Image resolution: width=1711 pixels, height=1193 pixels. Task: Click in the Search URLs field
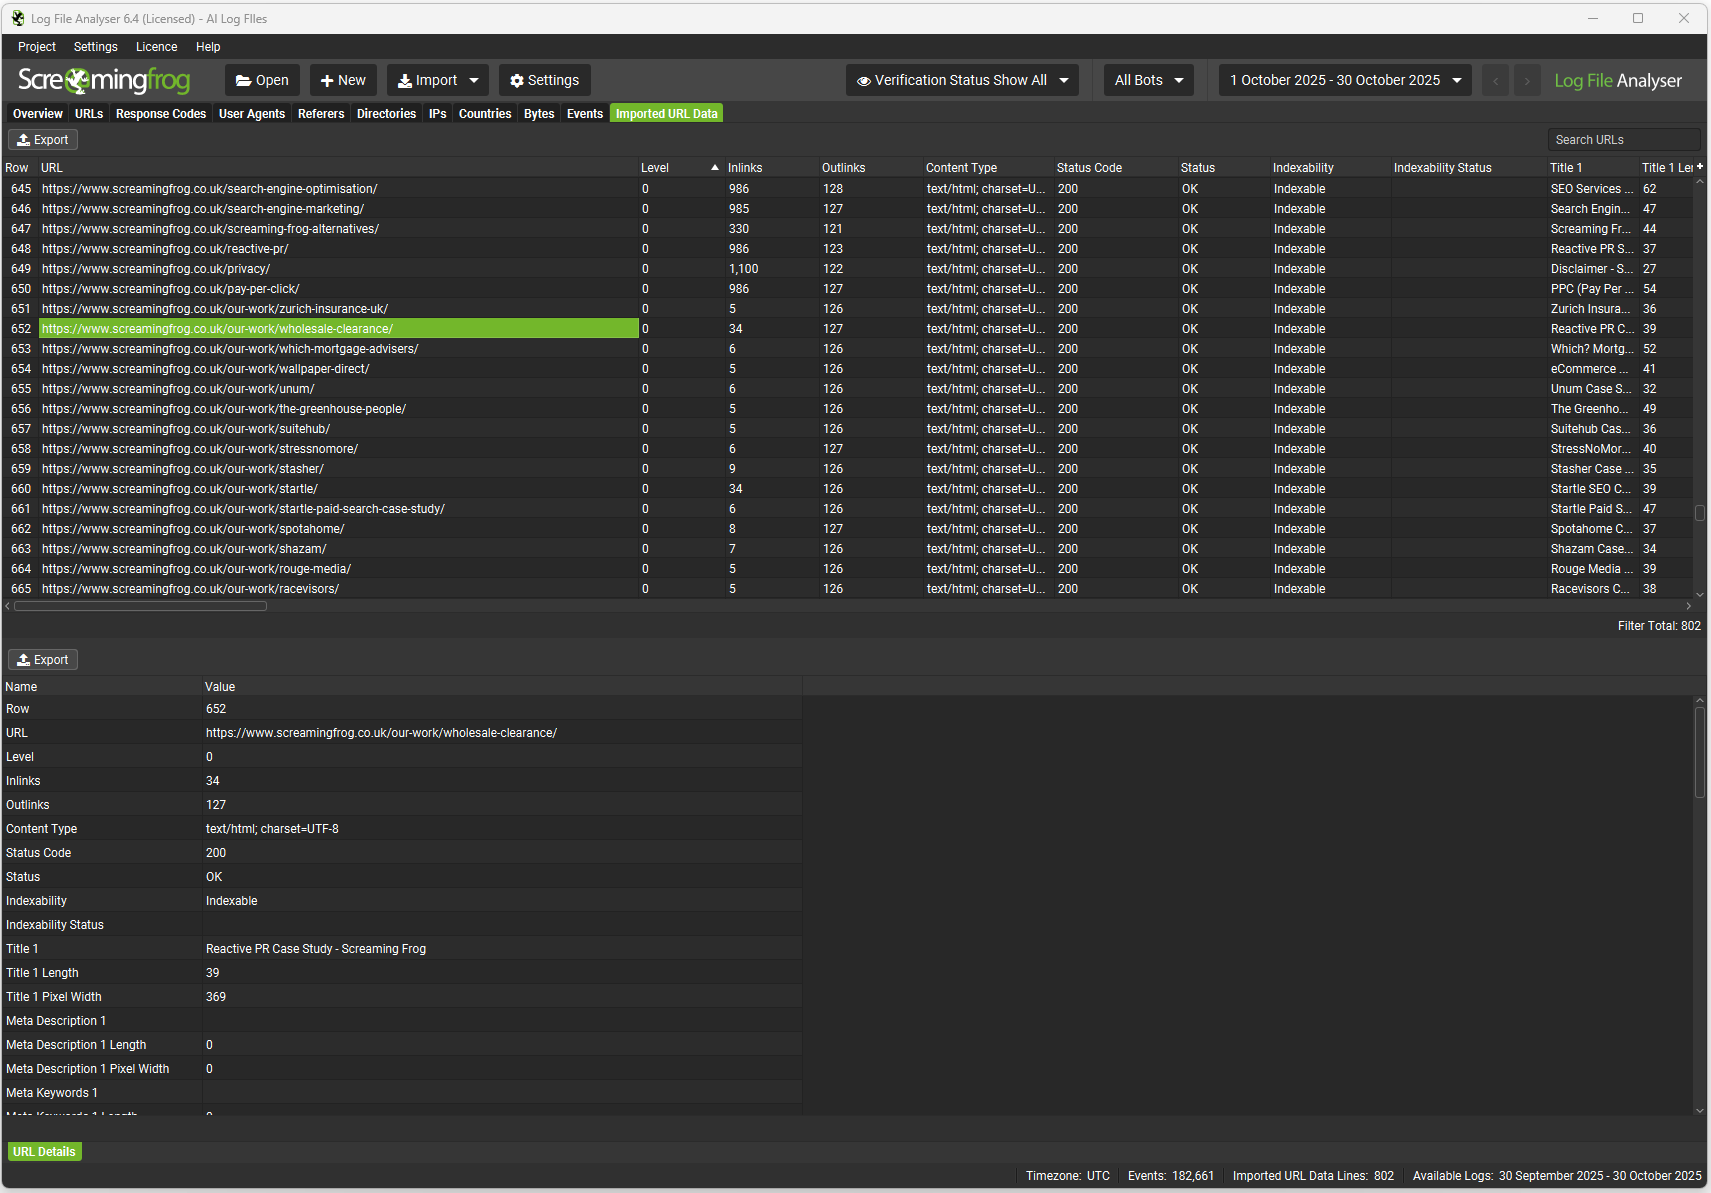[x=1622, y=140]
